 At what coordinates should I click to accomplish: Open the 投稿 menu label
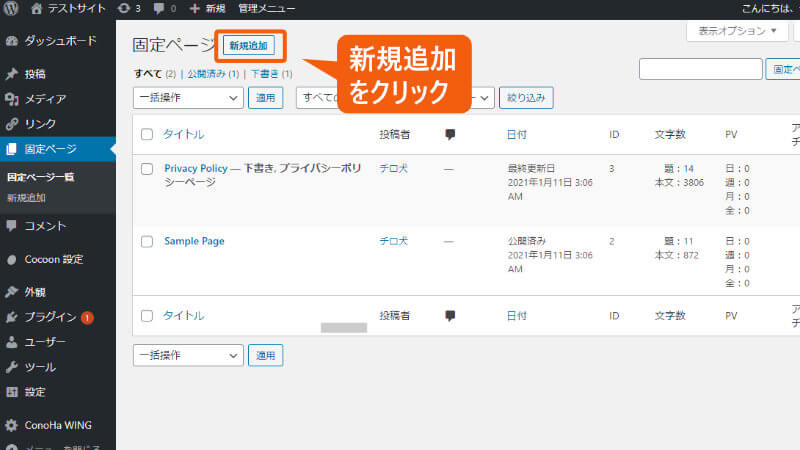[35, 74]
